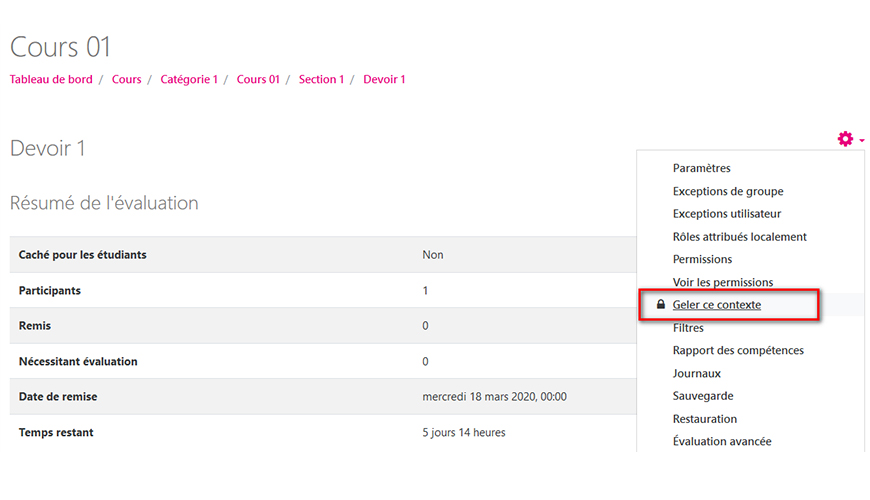Open Évaluation avancée menu entry

pos(722,441)
